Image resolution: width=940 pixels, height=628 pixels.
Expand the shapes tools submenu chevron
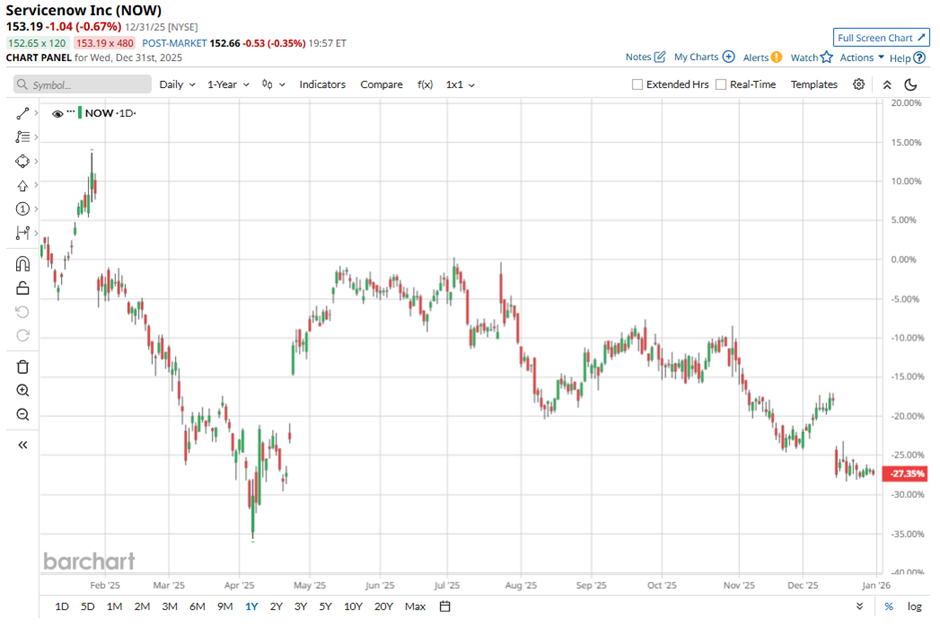tap(37, 161)
